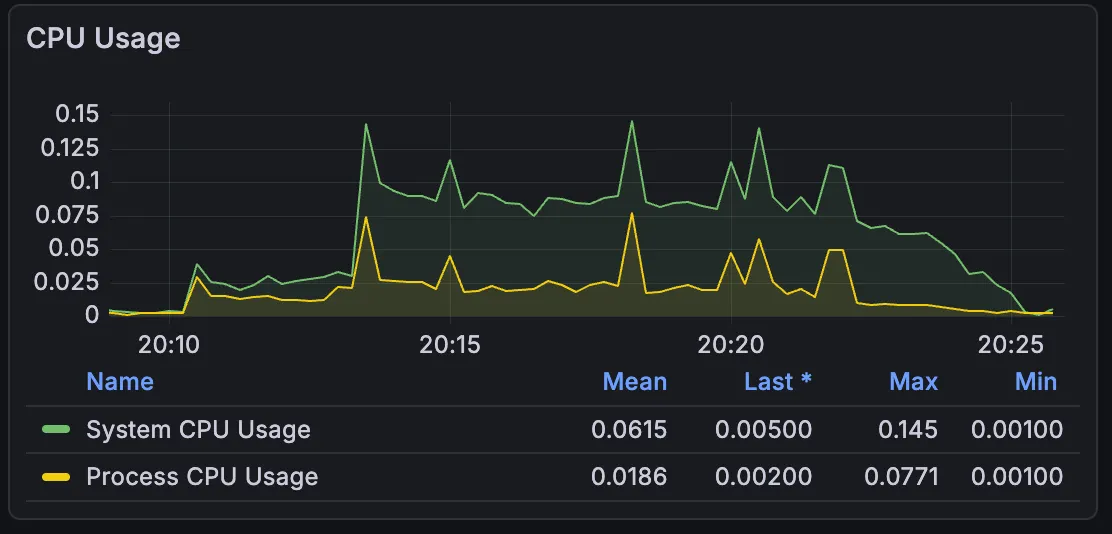Click the 20:15 time axis label
Image resolution: width=1112 pixels, height=534 pixels.
pyautogui.click(x=450, y=345)
